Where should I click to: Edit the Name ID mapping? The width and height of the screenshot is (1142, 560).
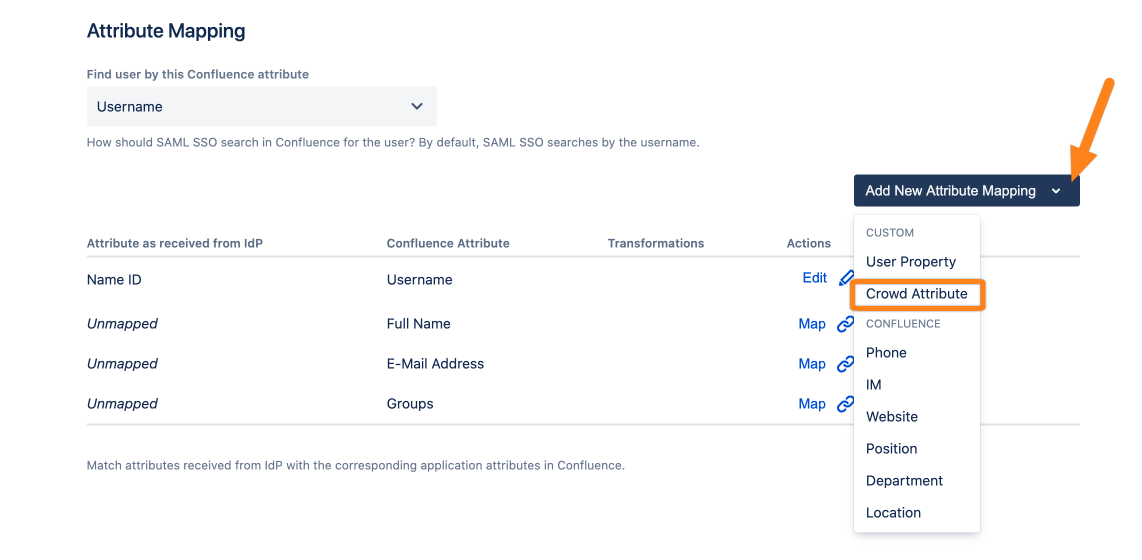814,278
